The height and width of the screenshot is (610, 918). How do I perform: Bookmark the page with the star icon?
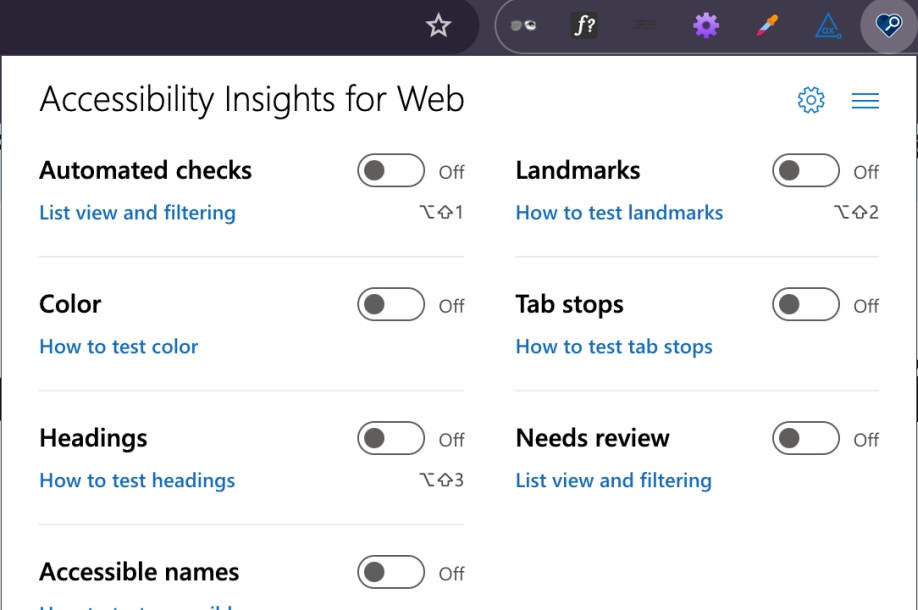438,25
